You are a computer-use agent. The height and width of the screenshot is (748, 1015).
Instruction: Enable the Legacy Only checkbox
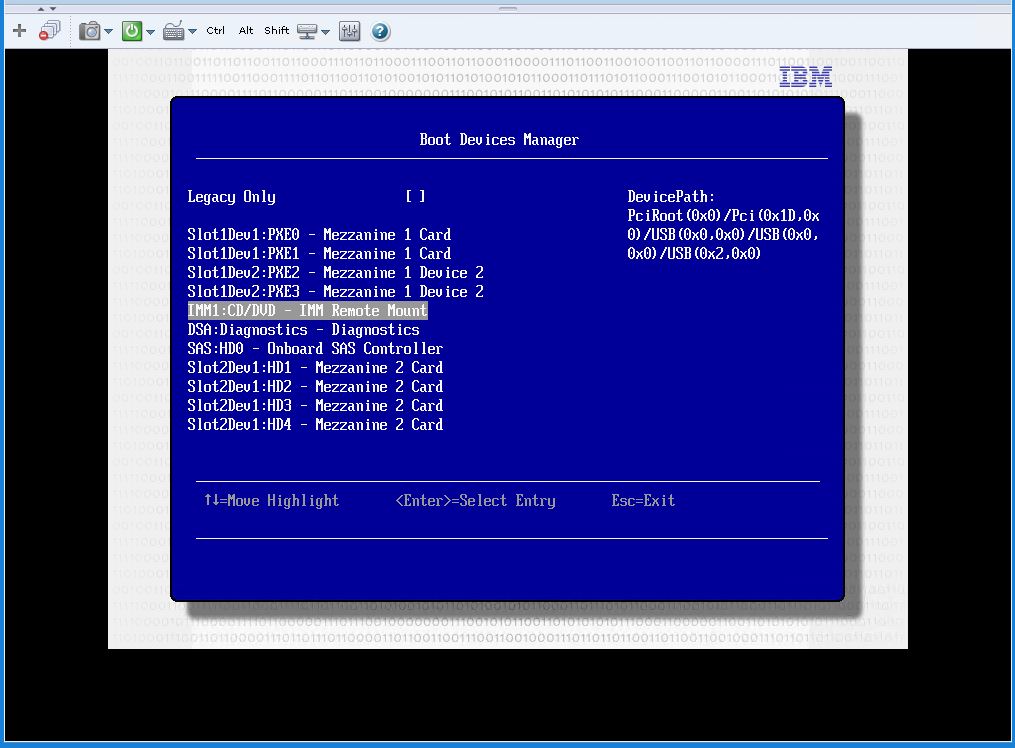tap(415, 196)
